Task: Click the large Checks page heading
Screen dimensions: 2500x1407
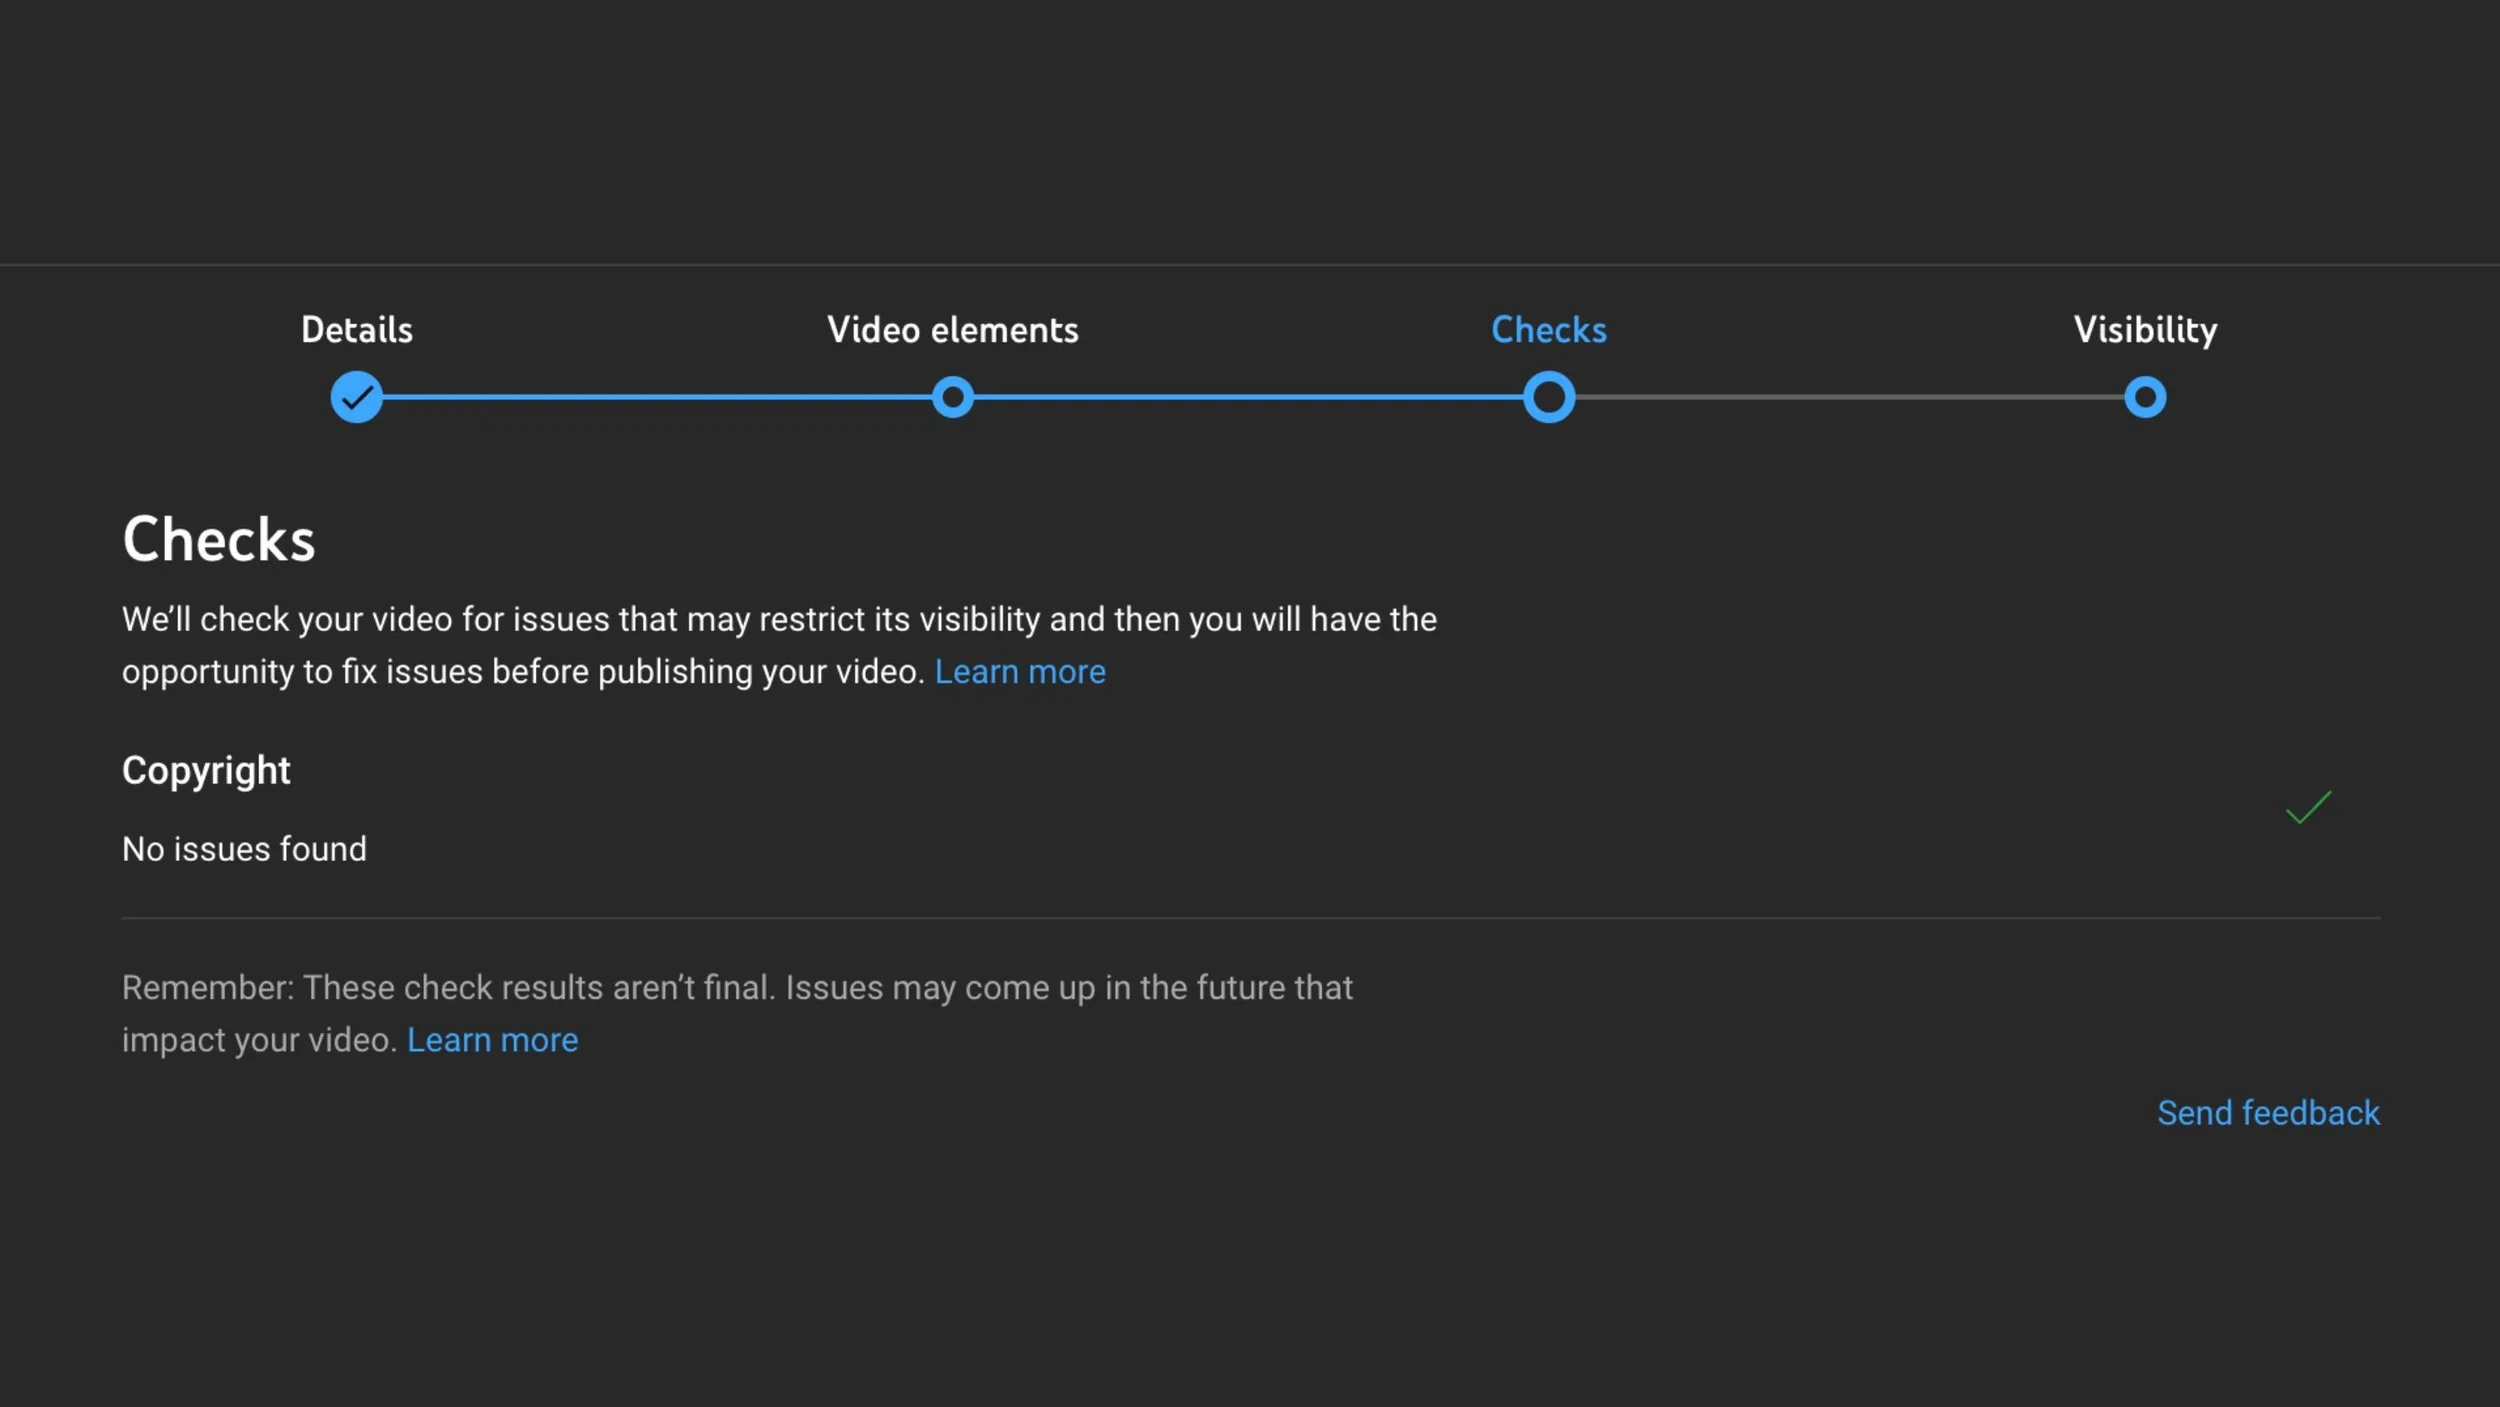Action: (218, 540)
